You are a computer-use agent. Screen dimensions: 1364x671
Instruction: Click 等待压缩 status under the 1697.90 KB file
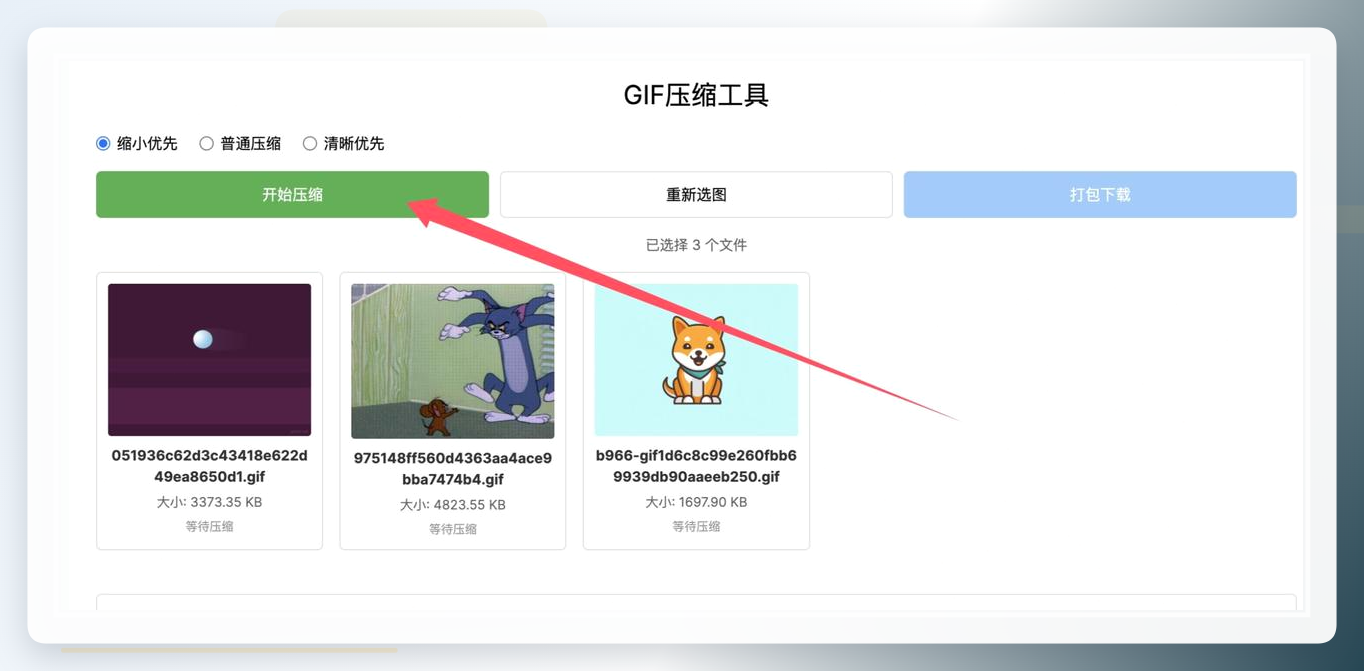coord(696,526)
